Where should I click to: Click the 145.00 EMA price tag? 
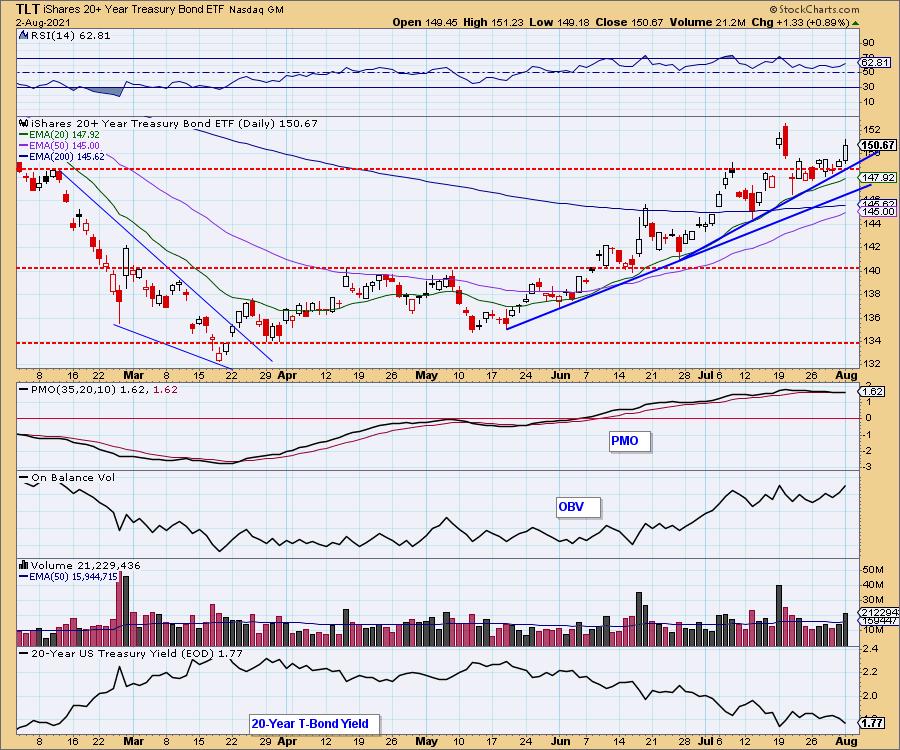tap(878, 211)
